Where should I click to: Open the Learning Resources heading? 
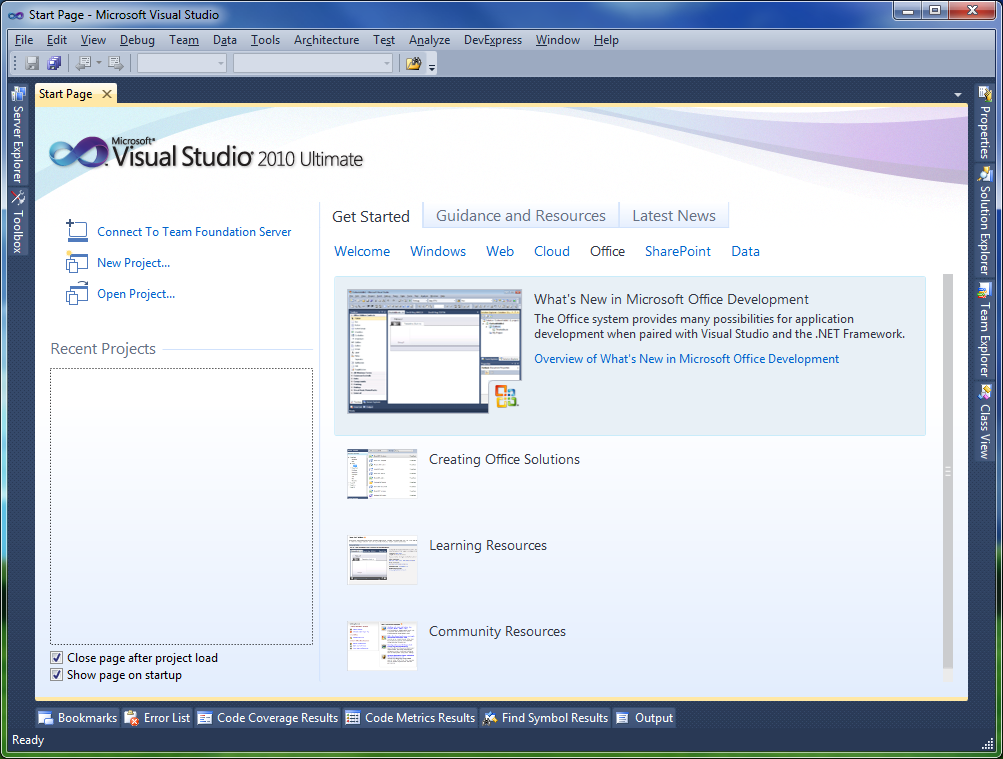coord(487,545)
